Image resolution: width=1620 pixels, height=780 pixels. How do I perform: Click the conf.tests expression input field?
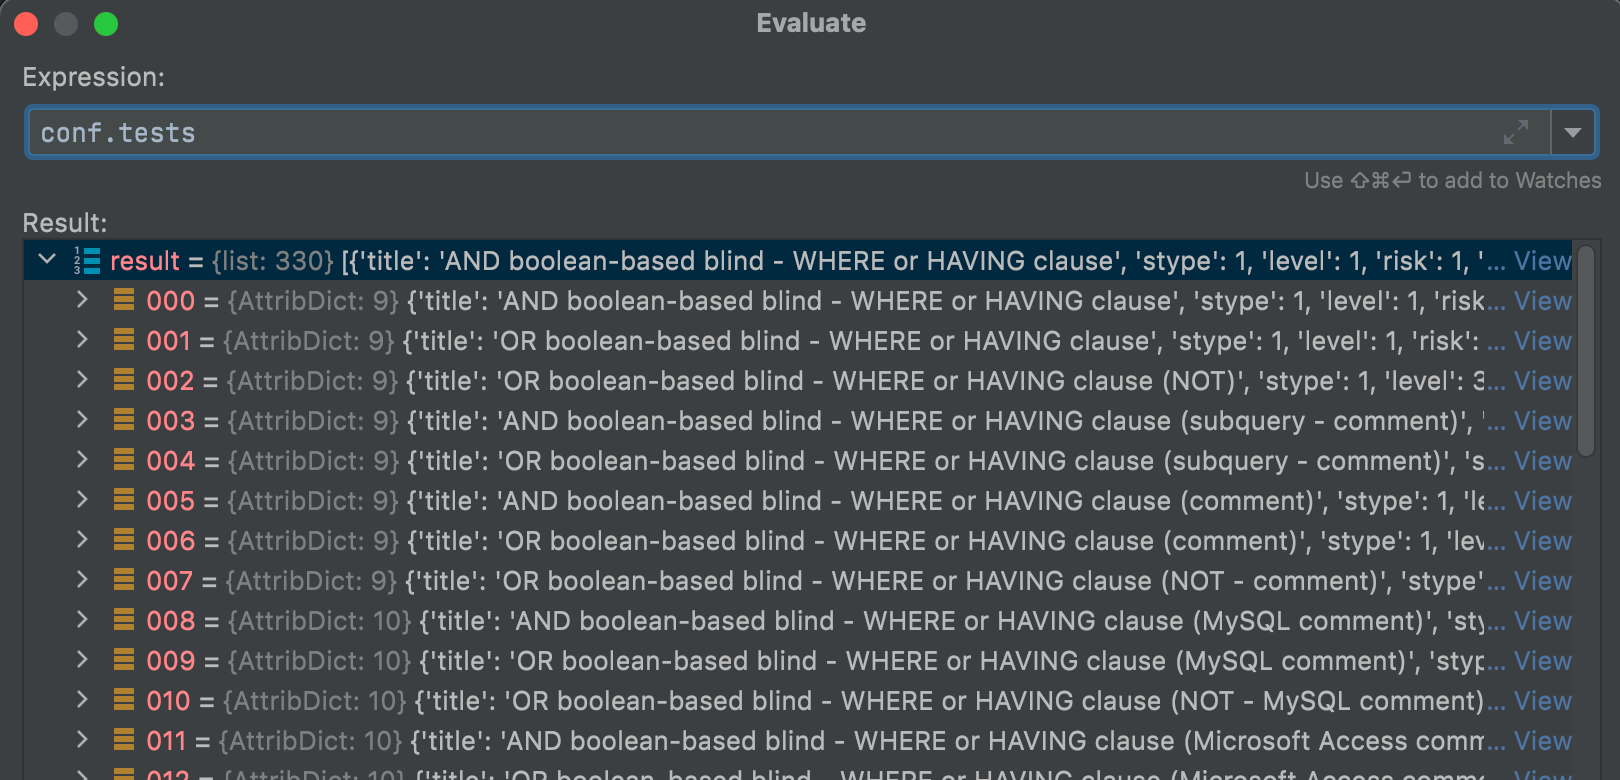pos(760,132)
